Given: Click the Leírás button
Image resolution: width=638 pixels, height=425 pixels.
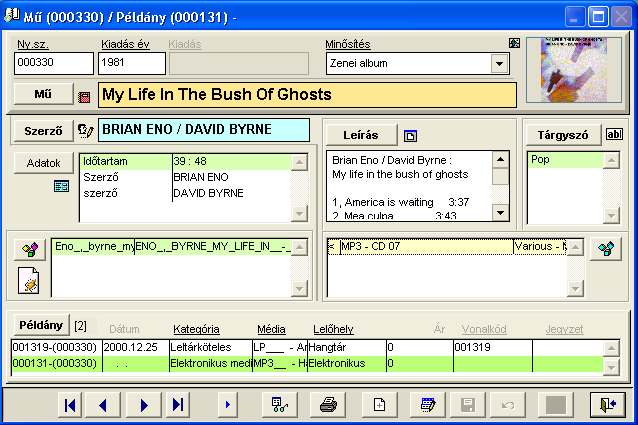Looking at the screenshot, I should [361, 135].
